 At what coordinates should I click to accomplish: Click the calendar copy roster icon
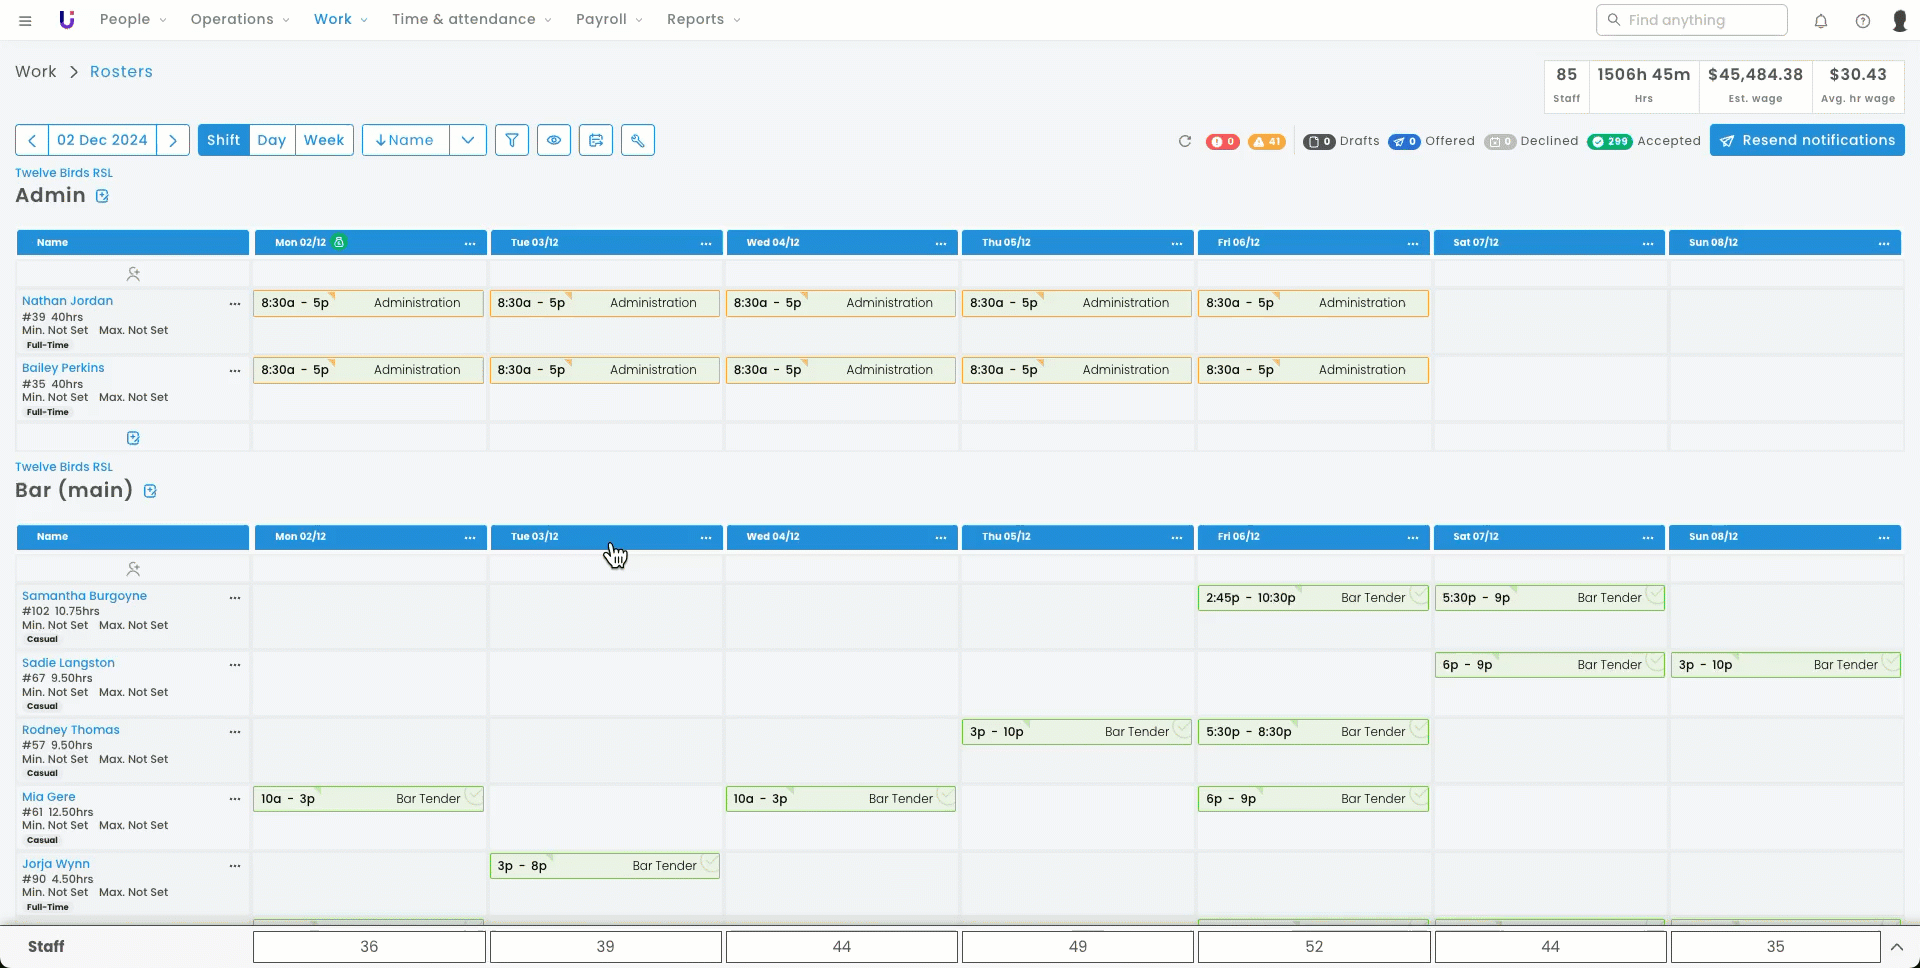596,140
